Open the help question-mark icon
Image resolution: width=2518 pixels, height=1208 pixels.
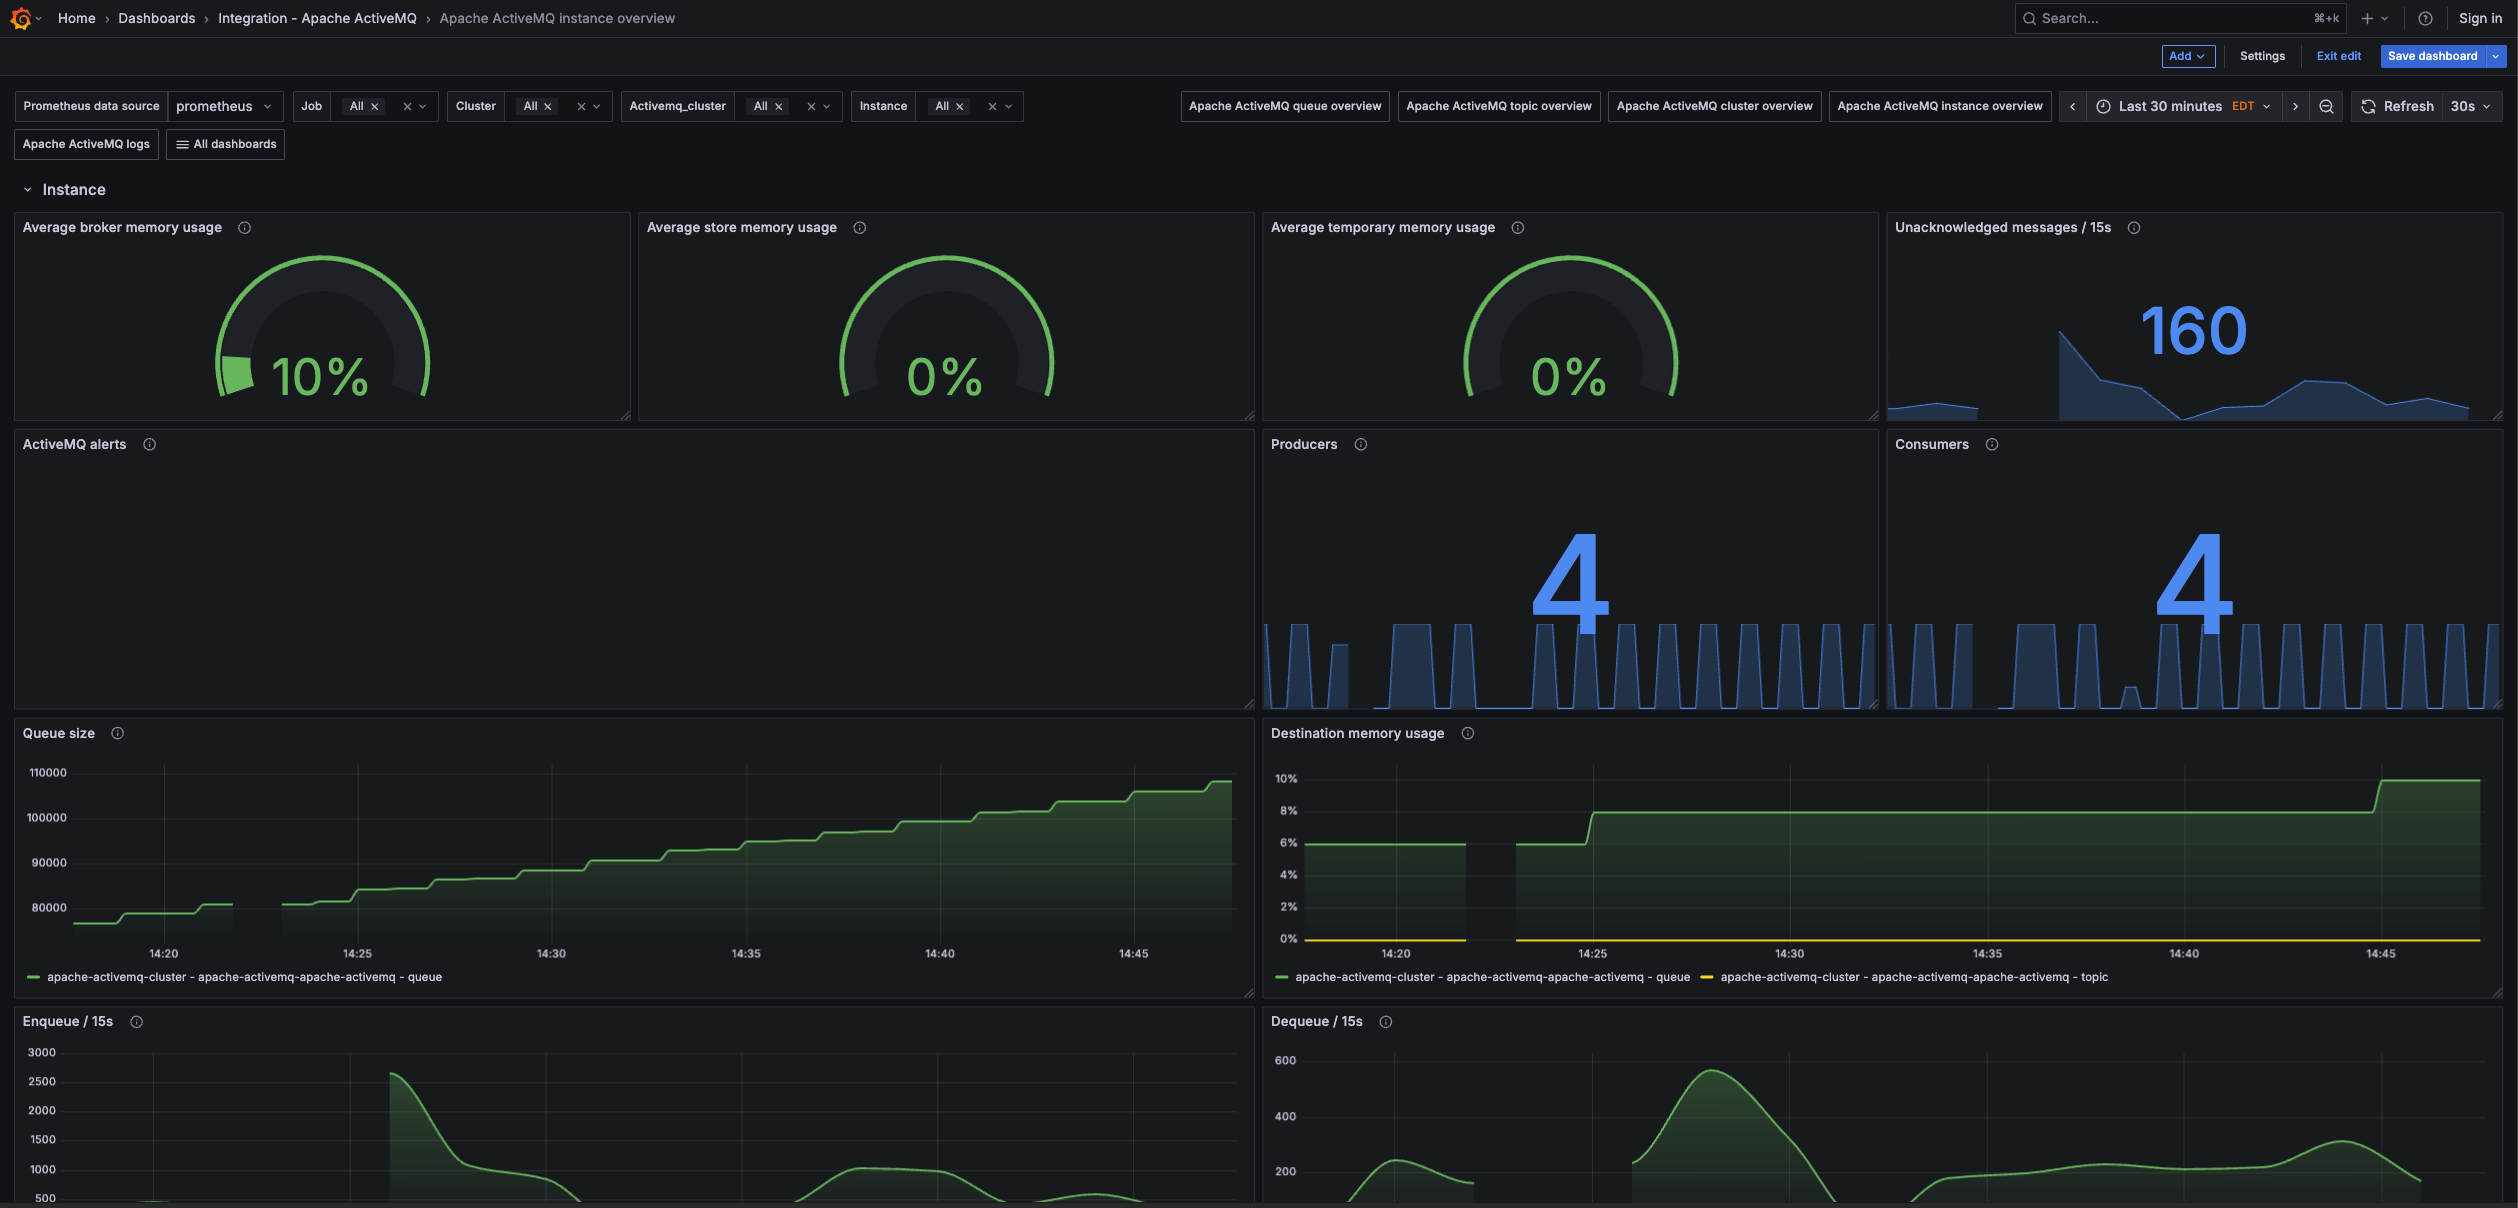[x=2425, y=18]
